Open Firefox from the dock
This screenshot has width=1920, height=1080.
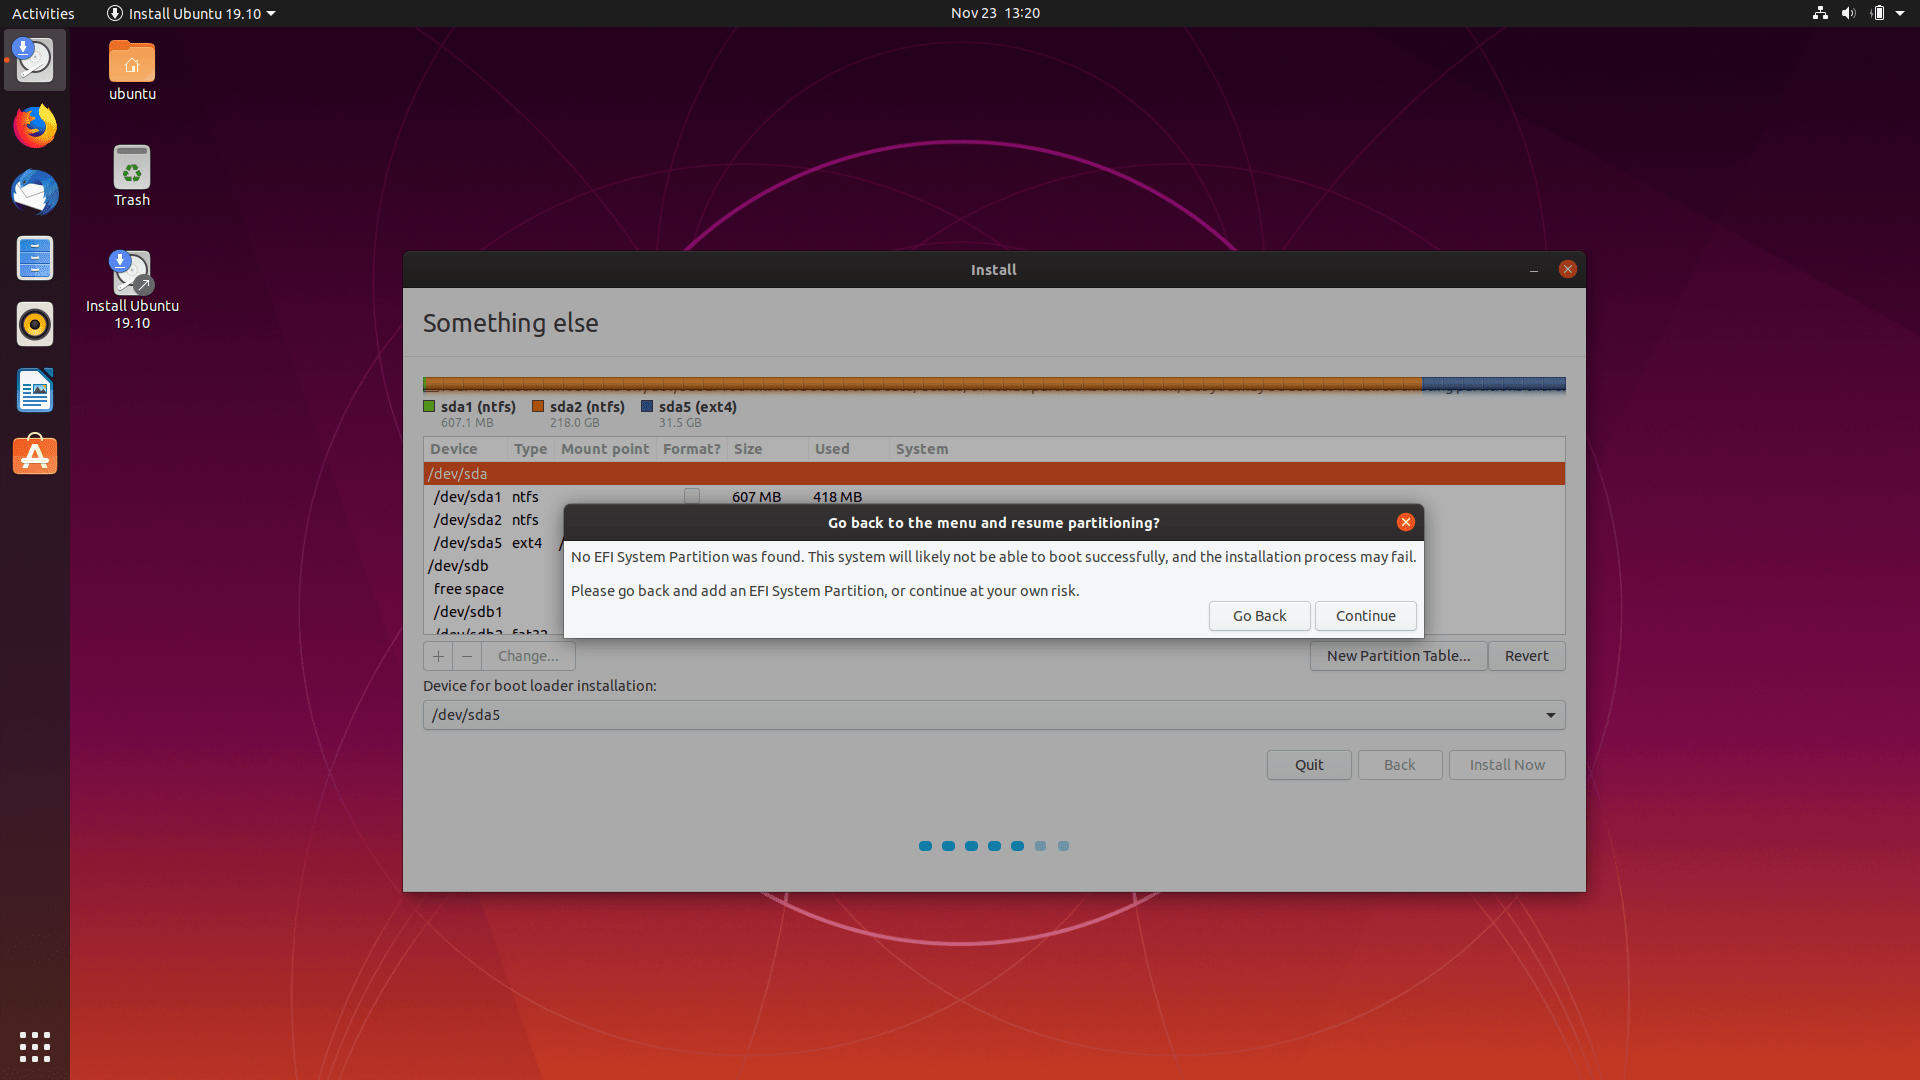click(35, 127)
